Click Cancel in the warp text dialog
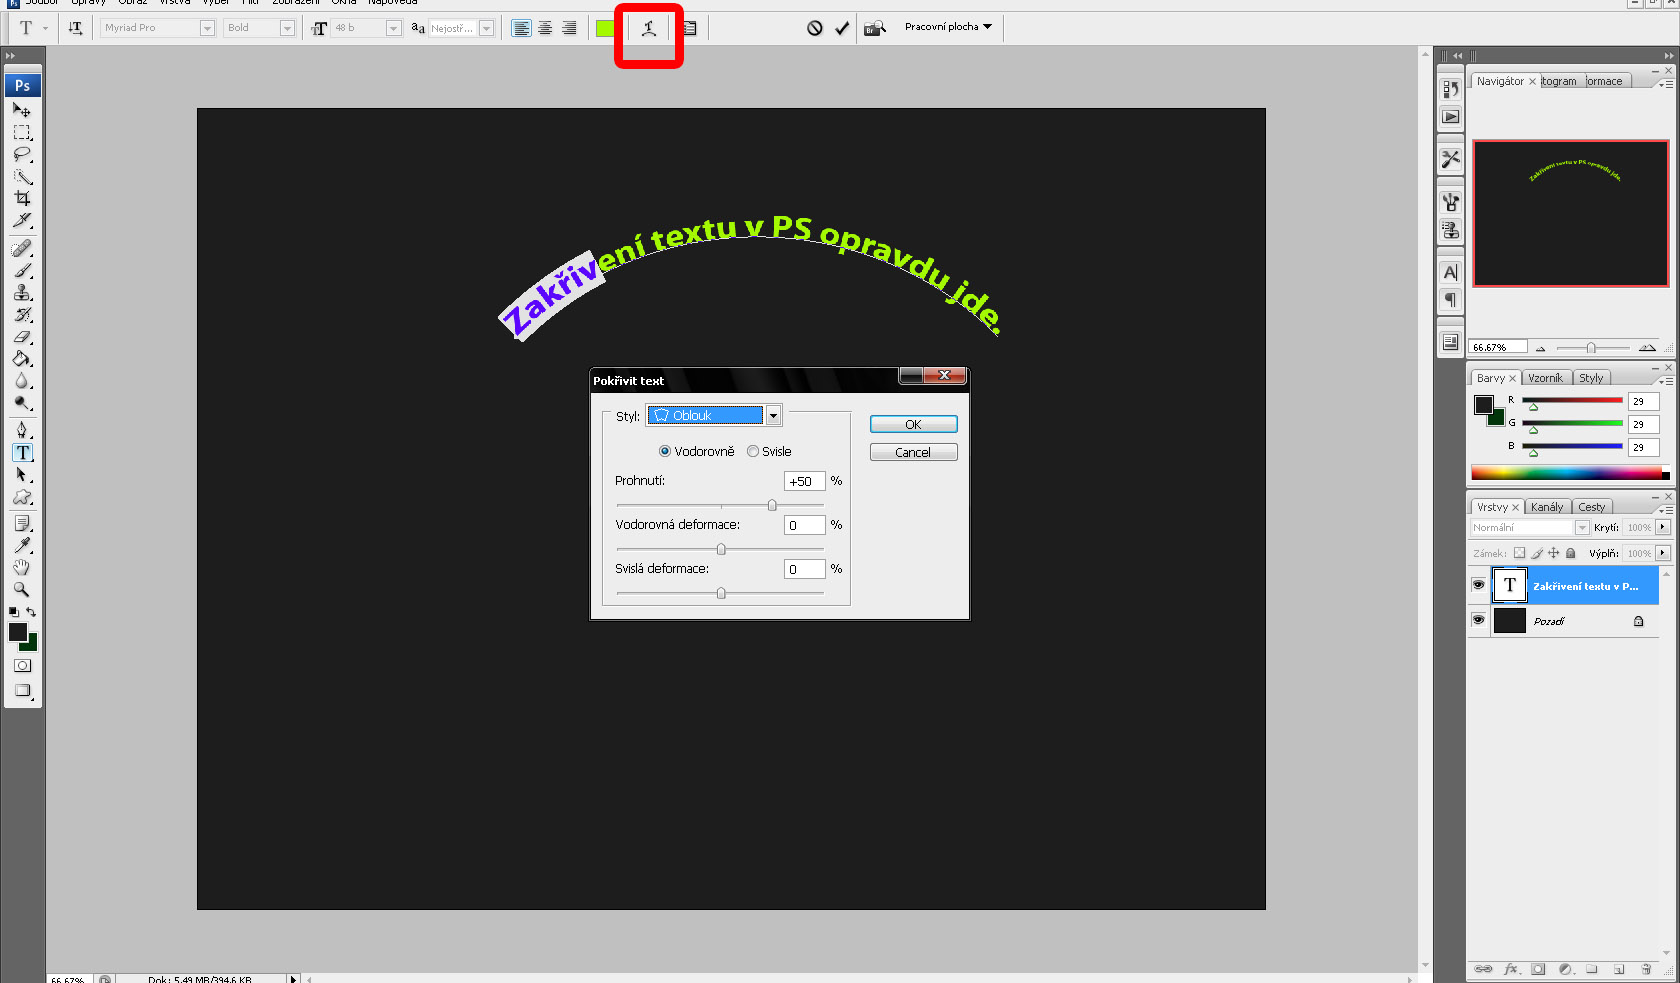Screen dimensions: 1680x983 pos(913,452)
